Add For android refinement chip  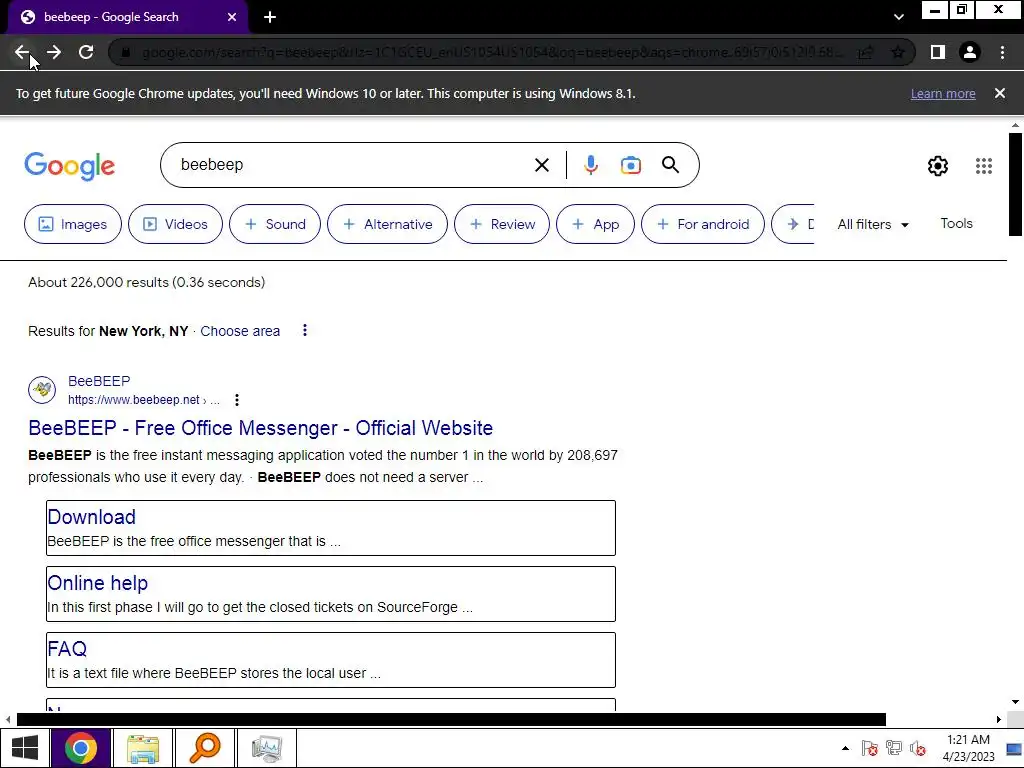703,224
